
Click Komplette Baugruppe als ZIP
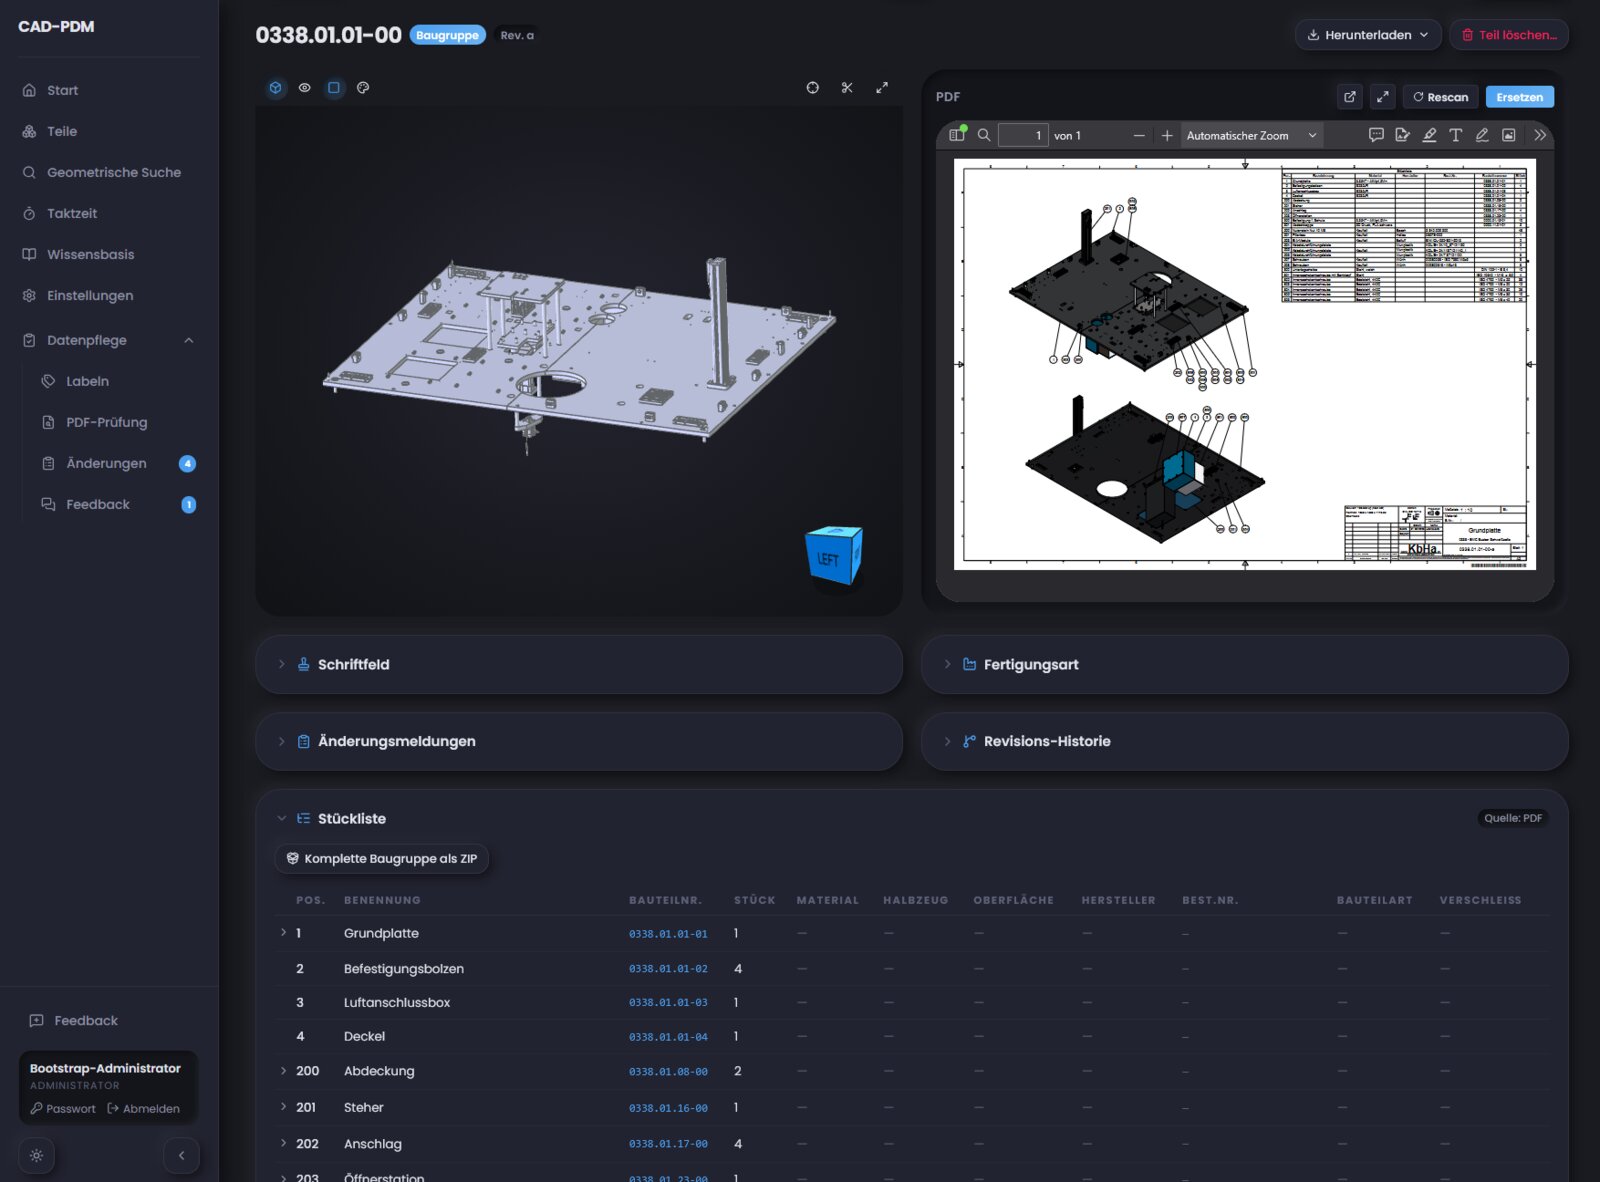pos(382,858)
